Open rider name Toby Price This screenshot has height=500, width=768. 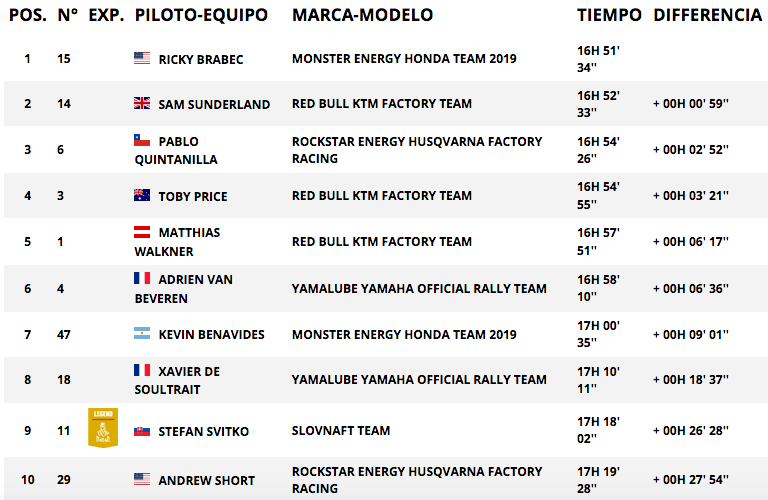[x=193, y=196]
